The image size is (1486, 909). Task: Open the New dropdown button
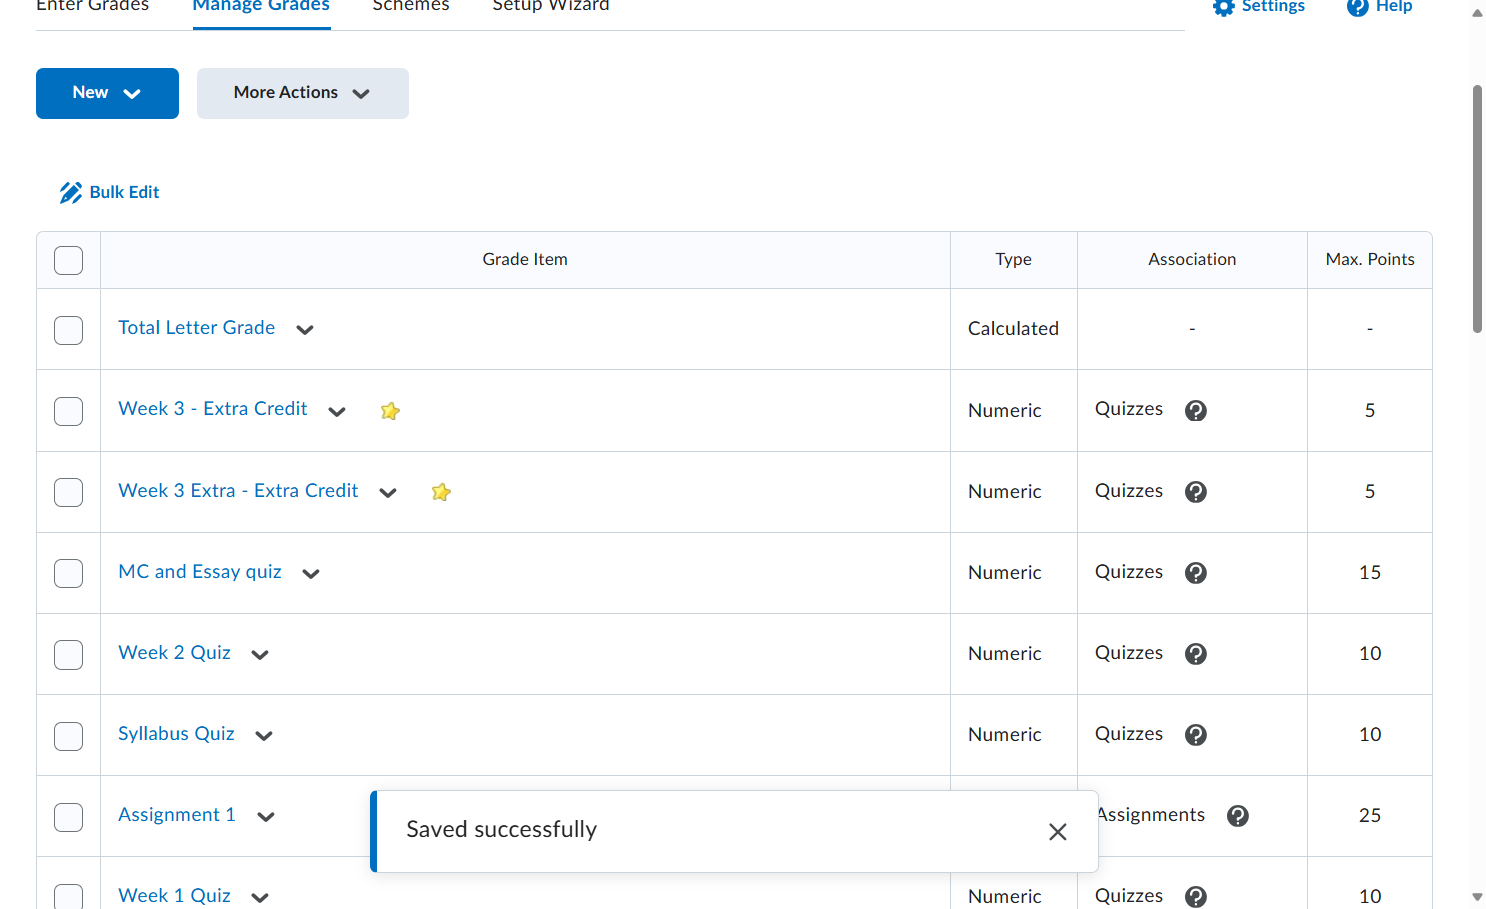[107, 93]
